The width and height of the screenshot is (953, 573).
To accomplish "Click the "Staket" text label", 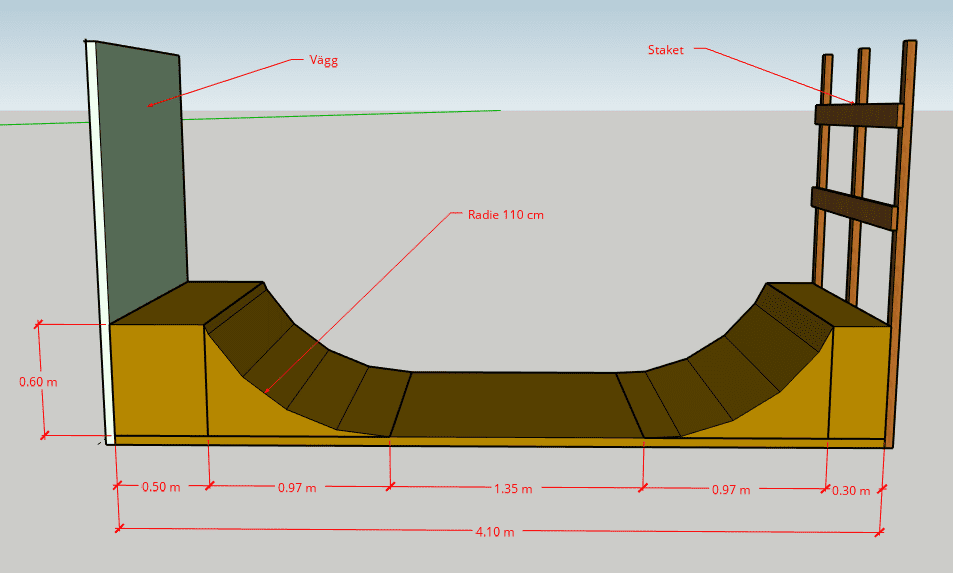I will [x=664, y=48].
